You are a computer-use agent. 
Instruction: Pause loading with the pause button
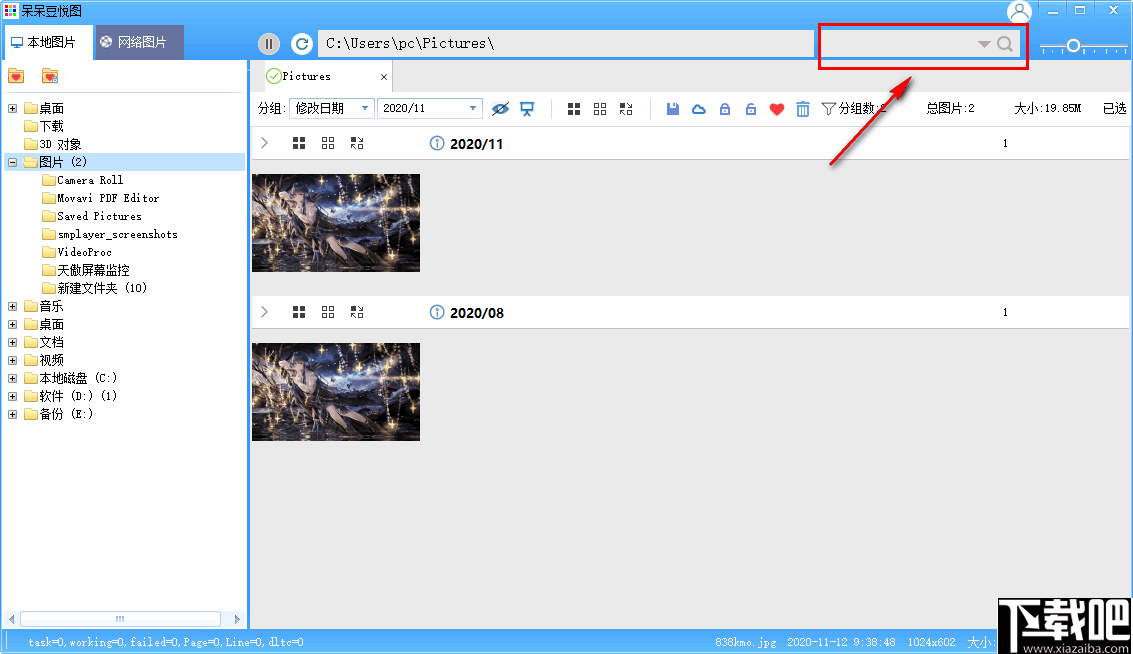(x=269, y=44)
